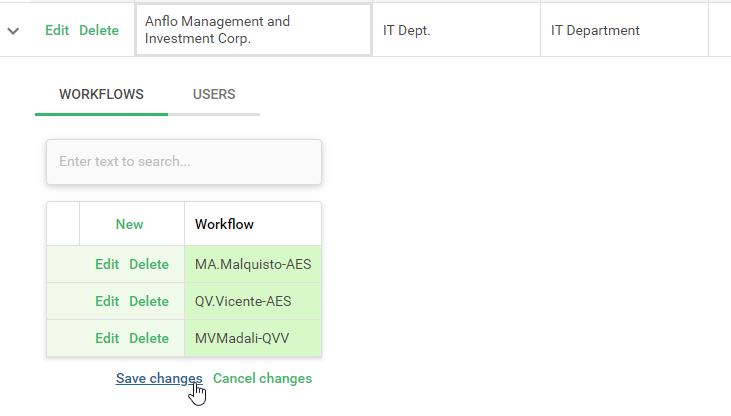Delete the MA.Malquisto-AES workflow

tap(149, 265)
